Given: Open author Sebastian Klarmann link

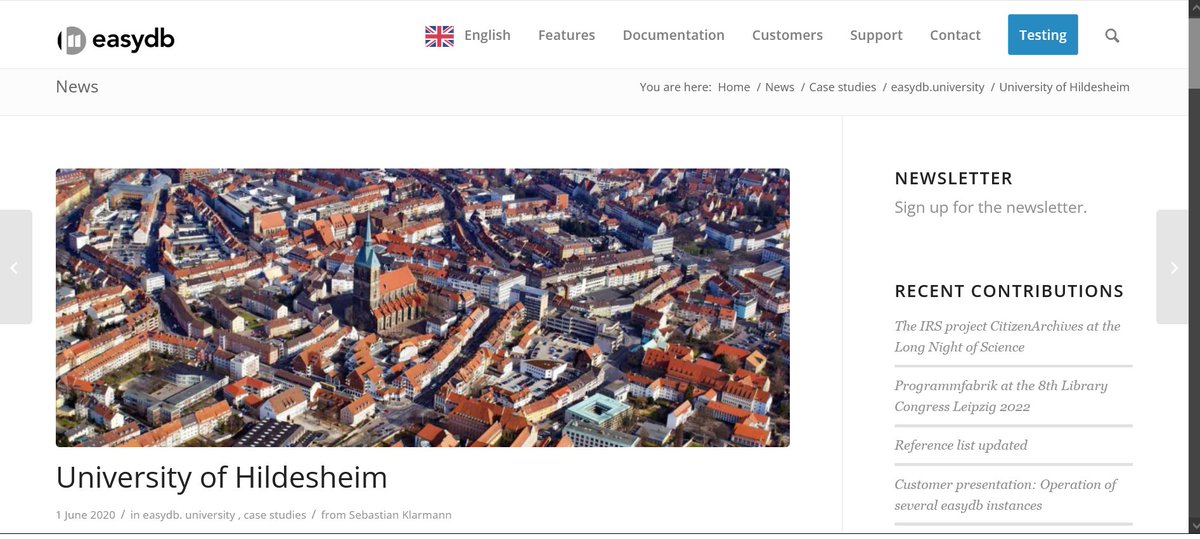Looking at the screenshot, I should pos(399,515).
